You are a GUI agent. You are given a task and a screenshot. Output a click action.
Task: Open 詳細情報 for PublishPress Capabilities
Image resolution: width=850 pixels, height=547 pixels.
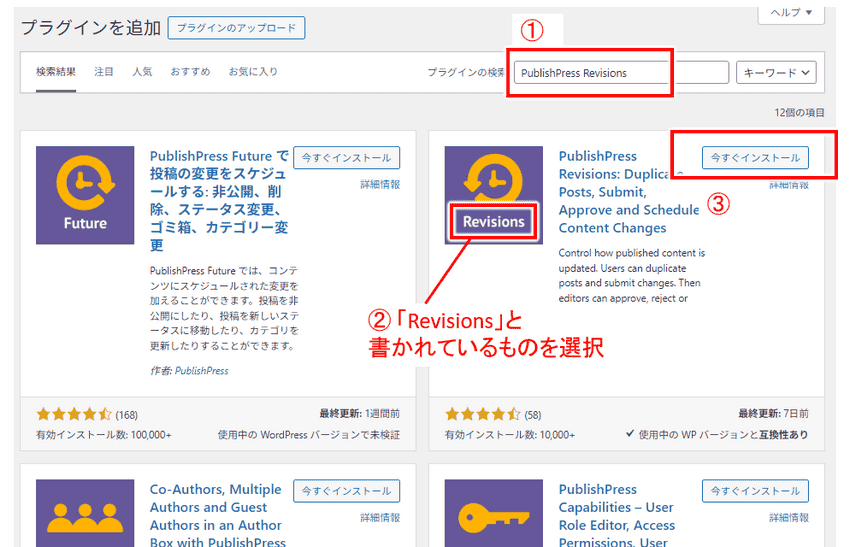[789, 518]
